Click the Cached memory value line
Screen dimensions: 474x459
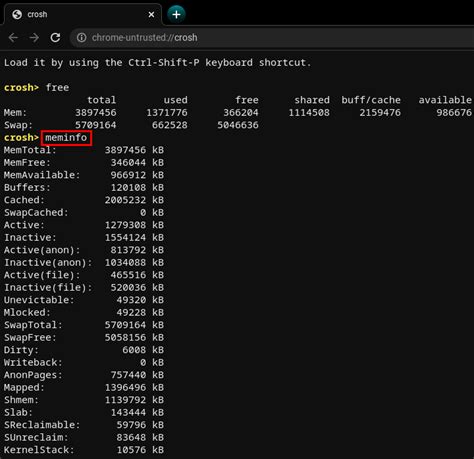coord(84,200)
